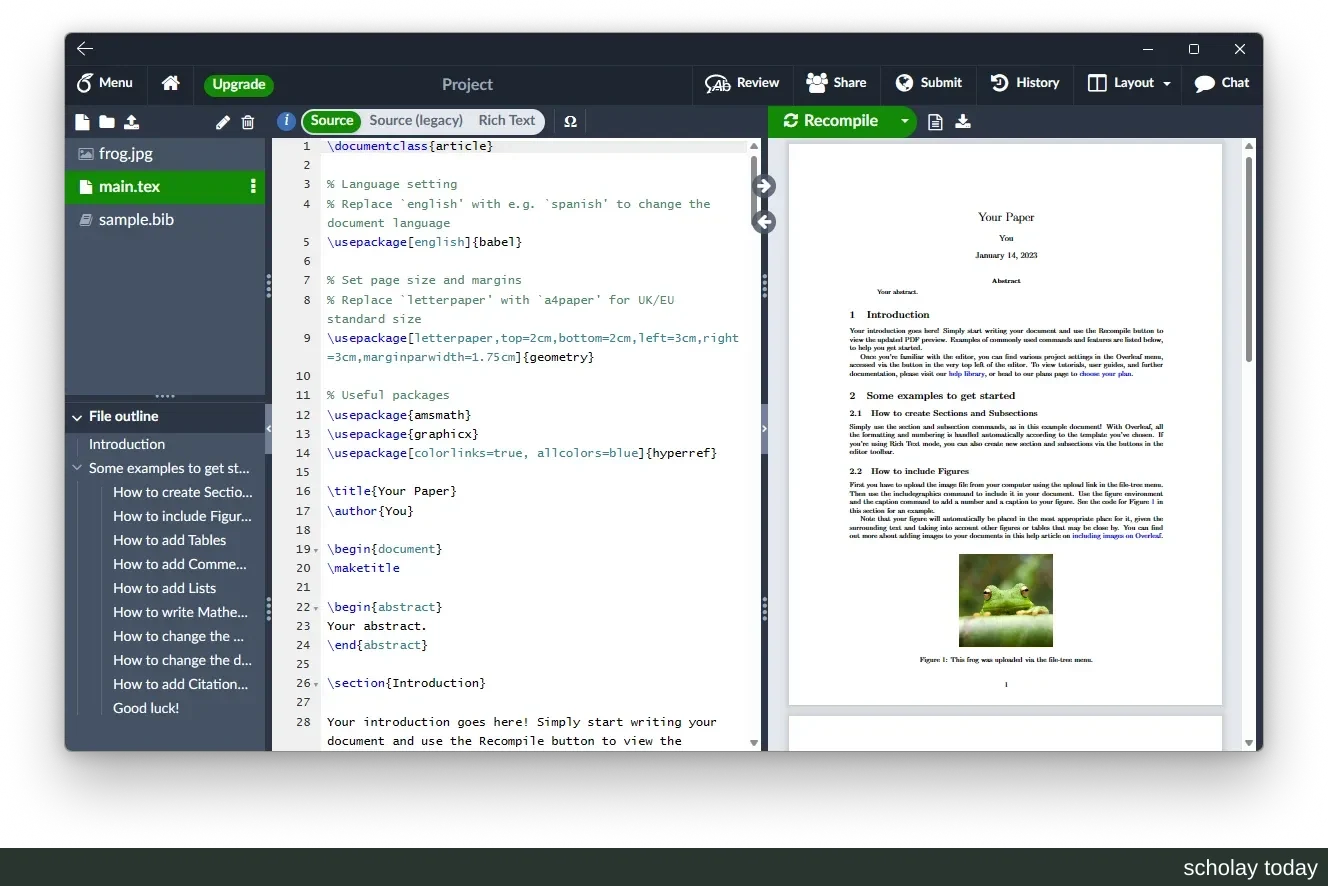Open sample.bib in file tree
This screenshot has height=886, width=1328.
click(x=165, y=219)
